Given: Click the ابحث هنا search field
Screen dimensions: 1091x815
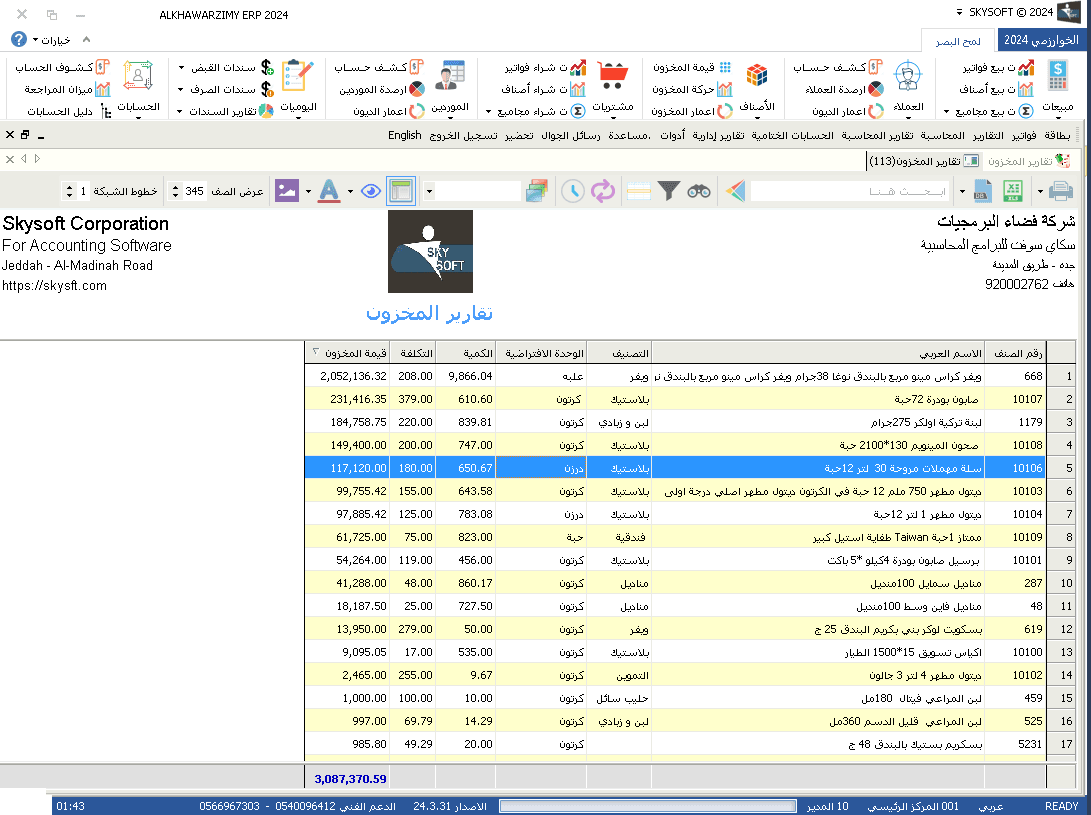Looking at the screenshot, I should [850, 191].
